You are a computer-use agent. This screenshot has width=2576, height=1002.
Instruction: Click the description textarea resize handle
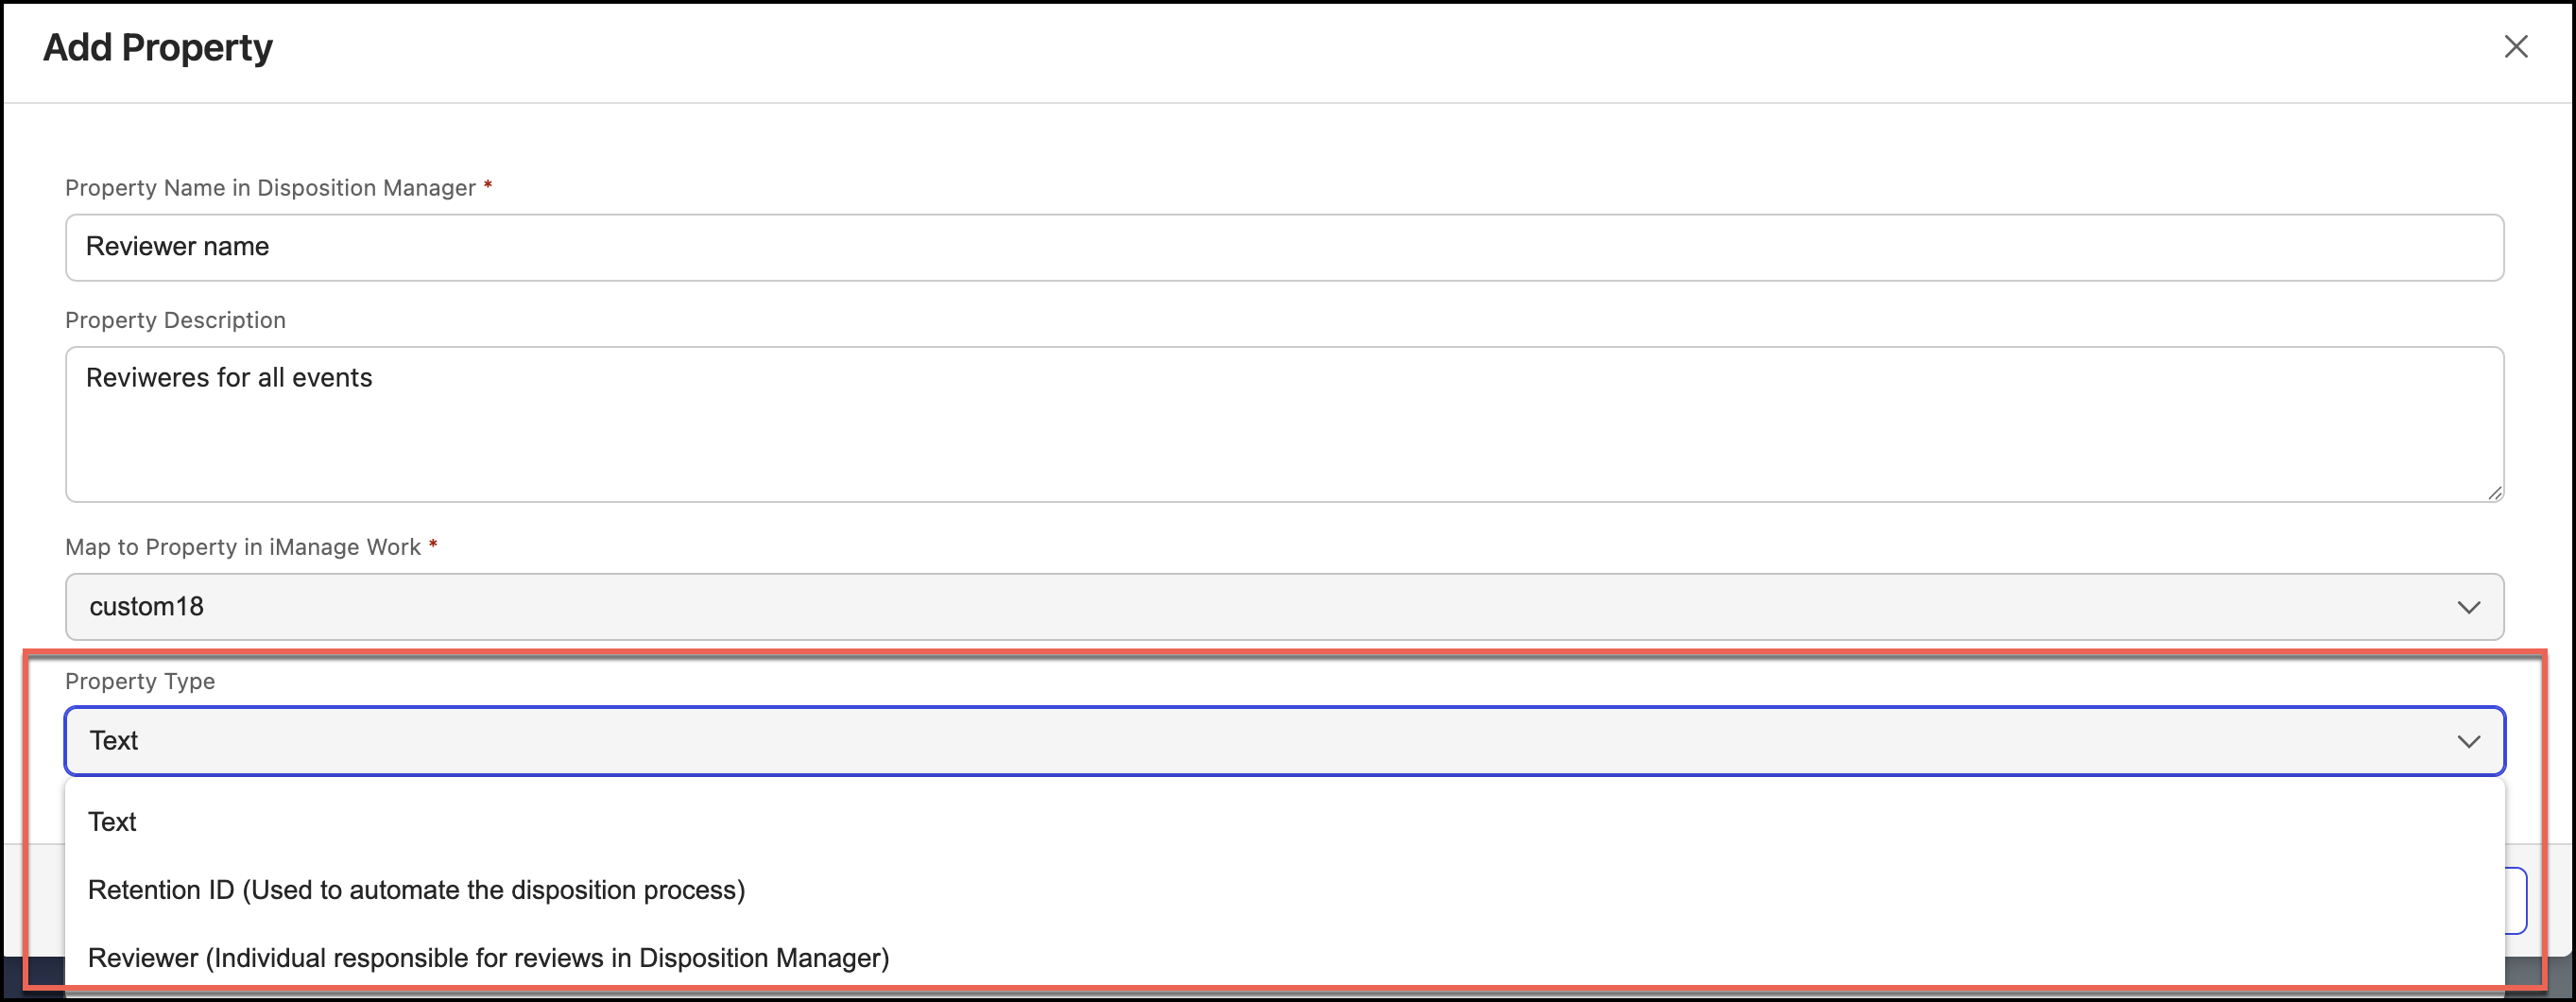point(2494,492)
